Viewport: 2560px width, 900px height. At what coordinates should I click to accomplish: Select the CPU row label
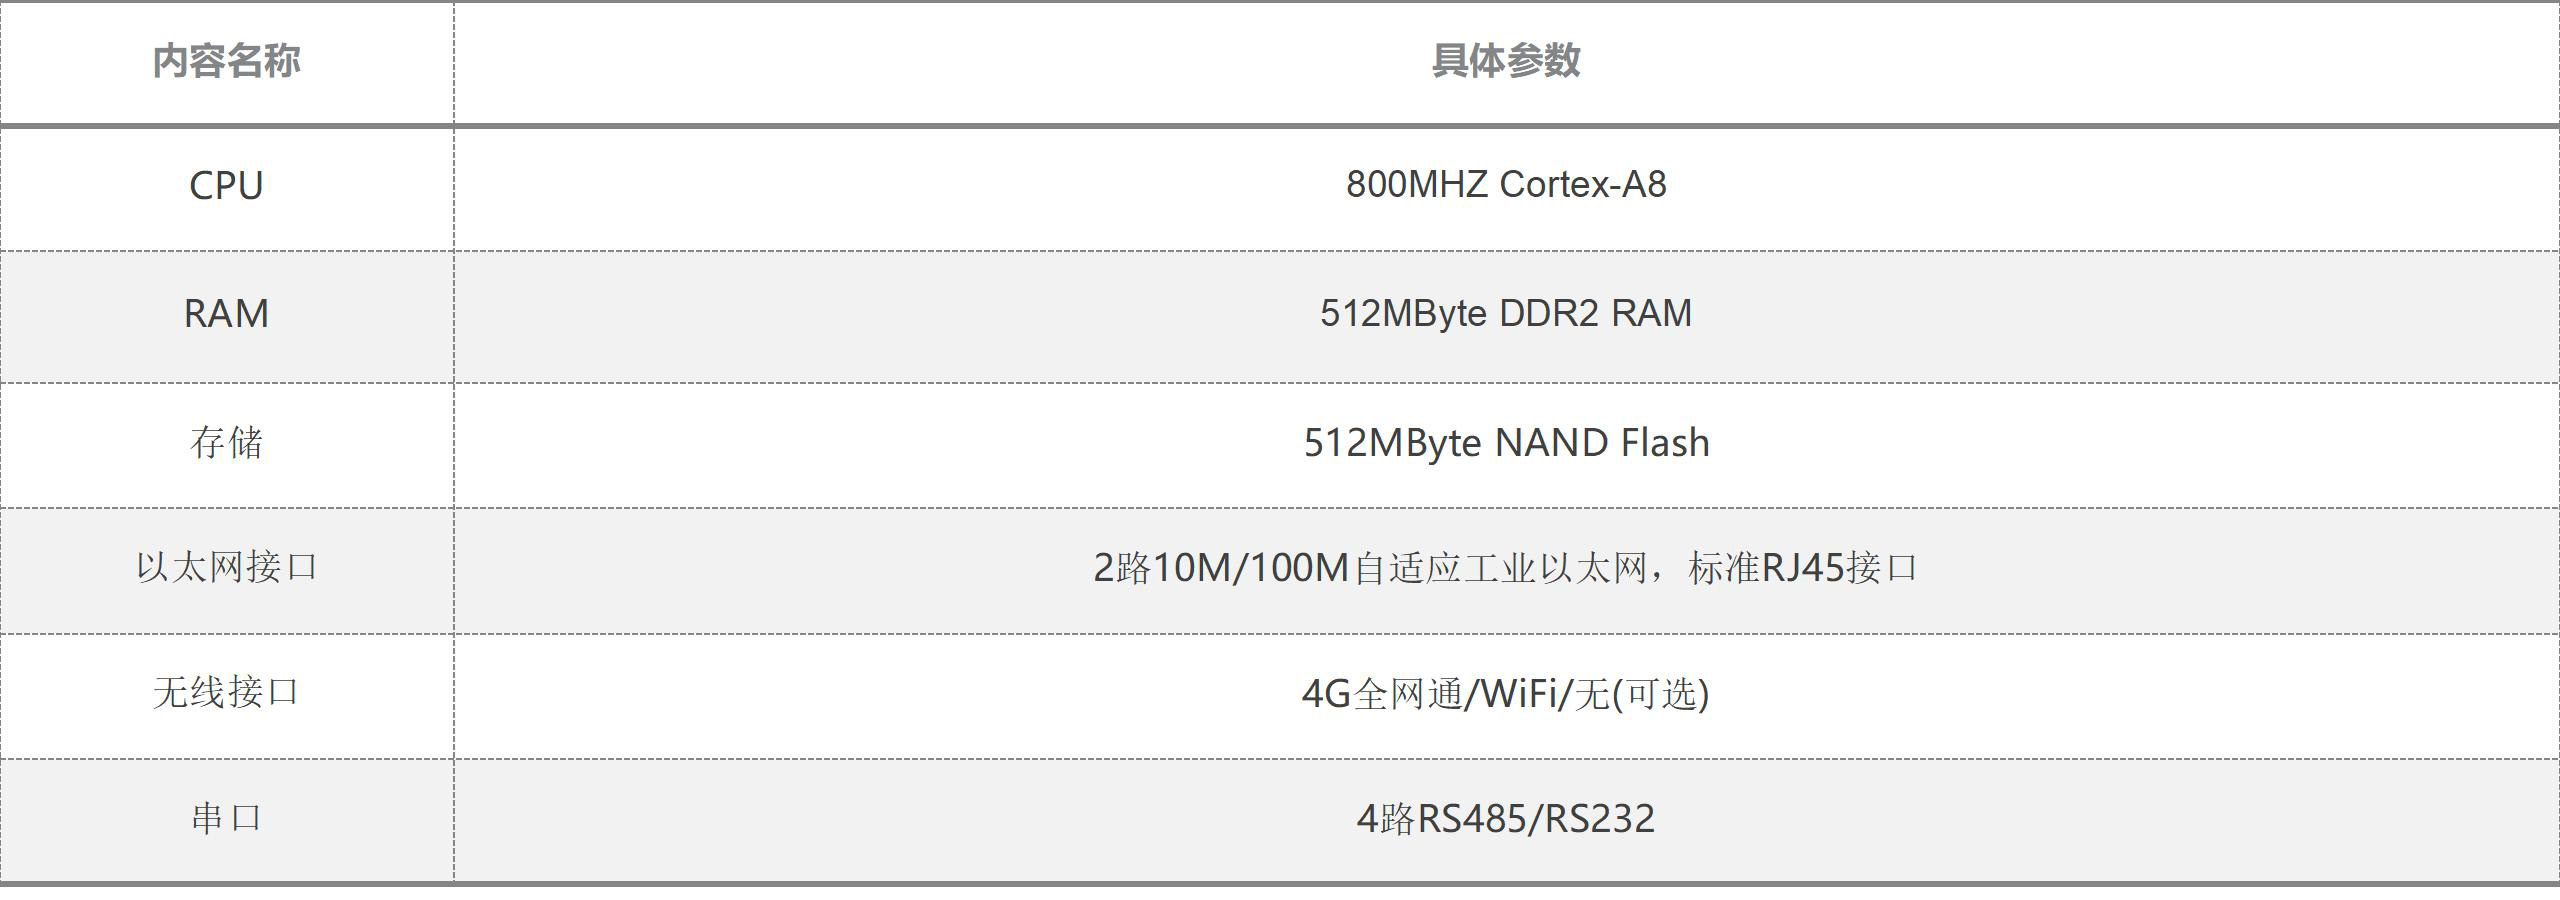tap(226, 186)
